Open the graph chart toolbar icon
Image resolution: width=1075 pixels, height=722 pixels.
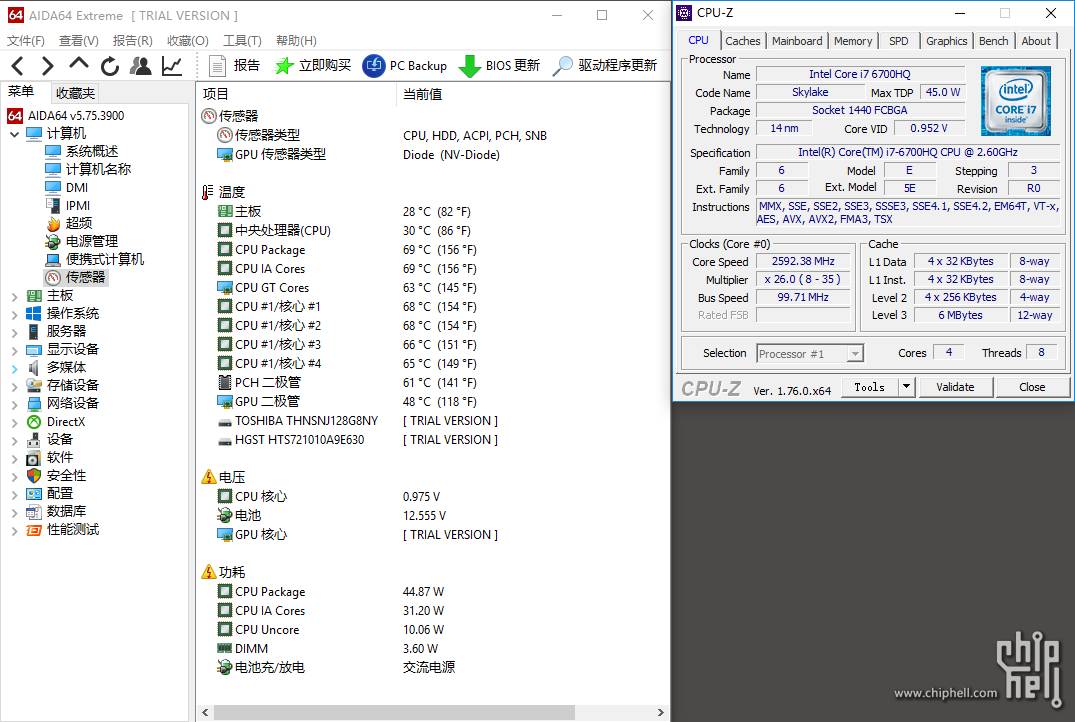tap(171, 66)
